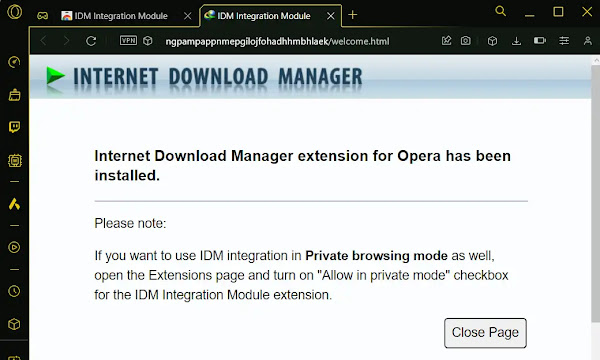
Task: Click the 'Please note:' text
Action: click(x=130, y=223)
